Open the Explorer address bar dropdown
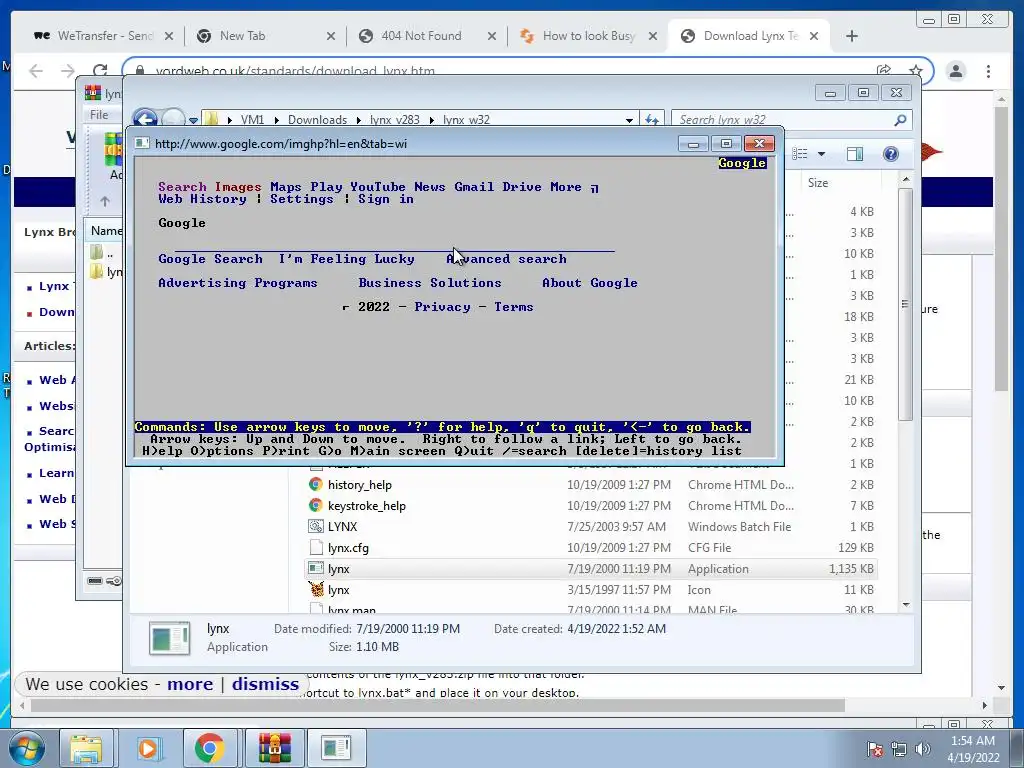The height and width of the screenshot is (768, 1024). pos(629,120)
